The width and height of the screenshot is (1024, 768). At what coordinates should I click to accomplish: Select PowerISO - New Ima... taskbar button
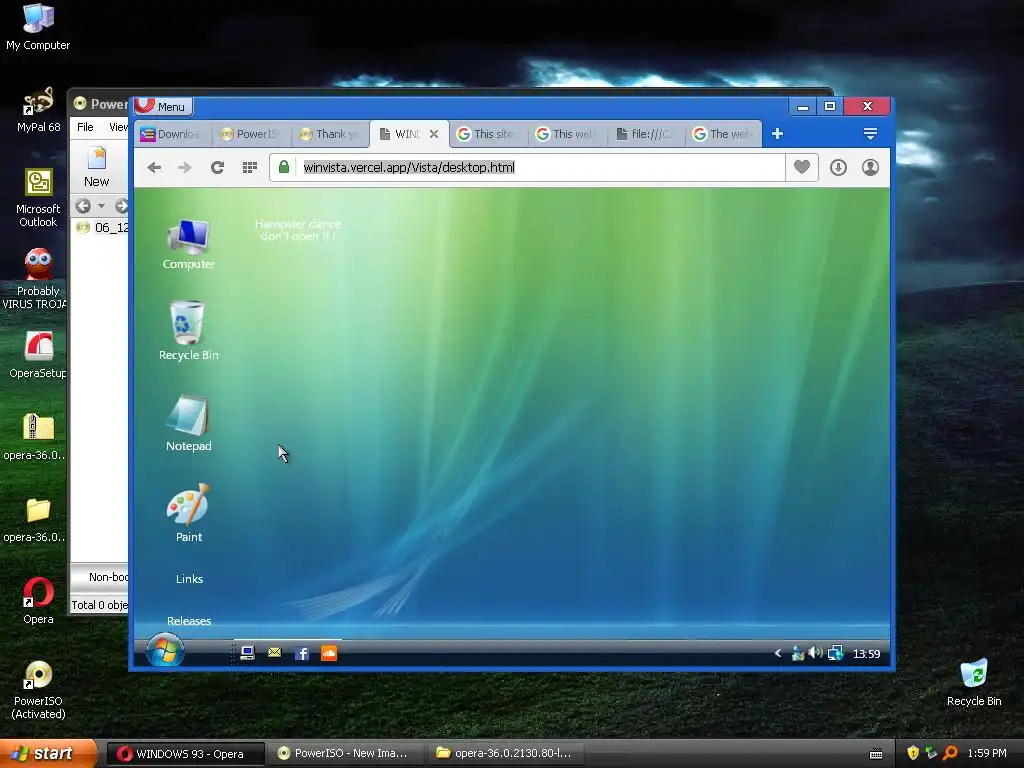tap(346, 754)
